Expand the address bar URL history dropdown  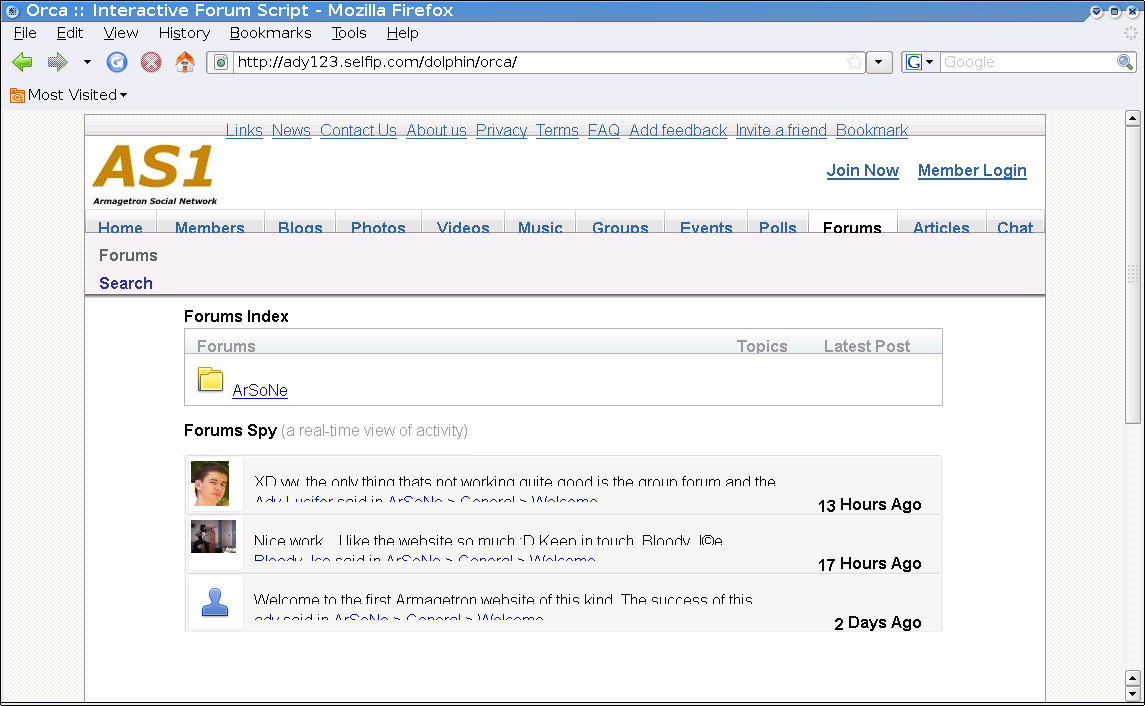tap(879, 62)
